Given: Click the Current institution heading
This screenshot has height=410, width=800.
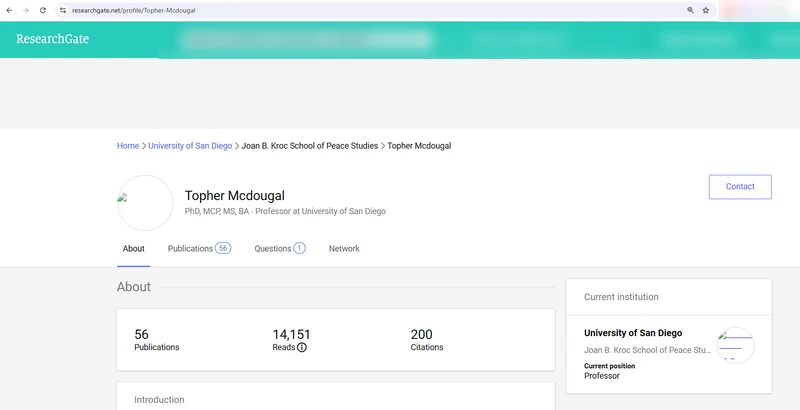Looking at the screenshot, I should tap(621, 297).
